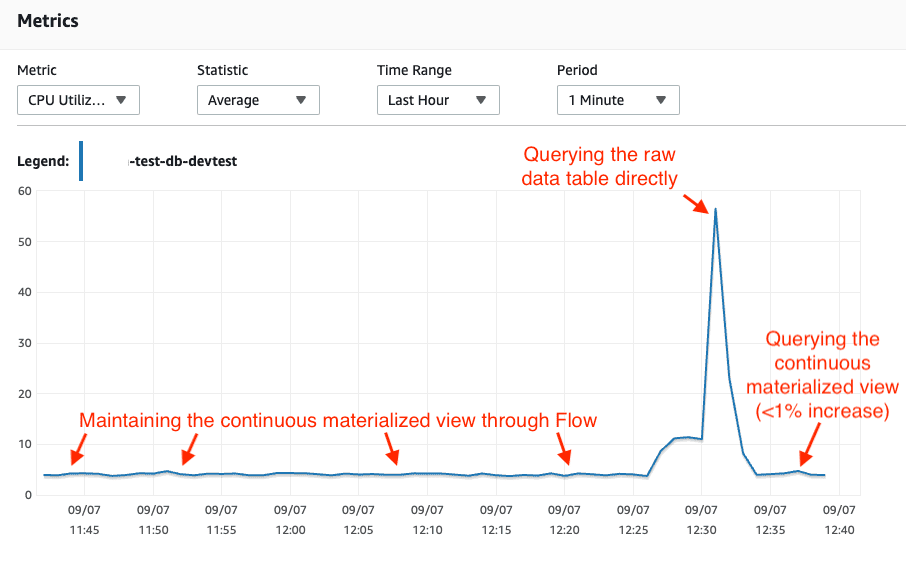Click the Time Range field label
This screenshot has width=906, height=571.
[x=414, y=71]
